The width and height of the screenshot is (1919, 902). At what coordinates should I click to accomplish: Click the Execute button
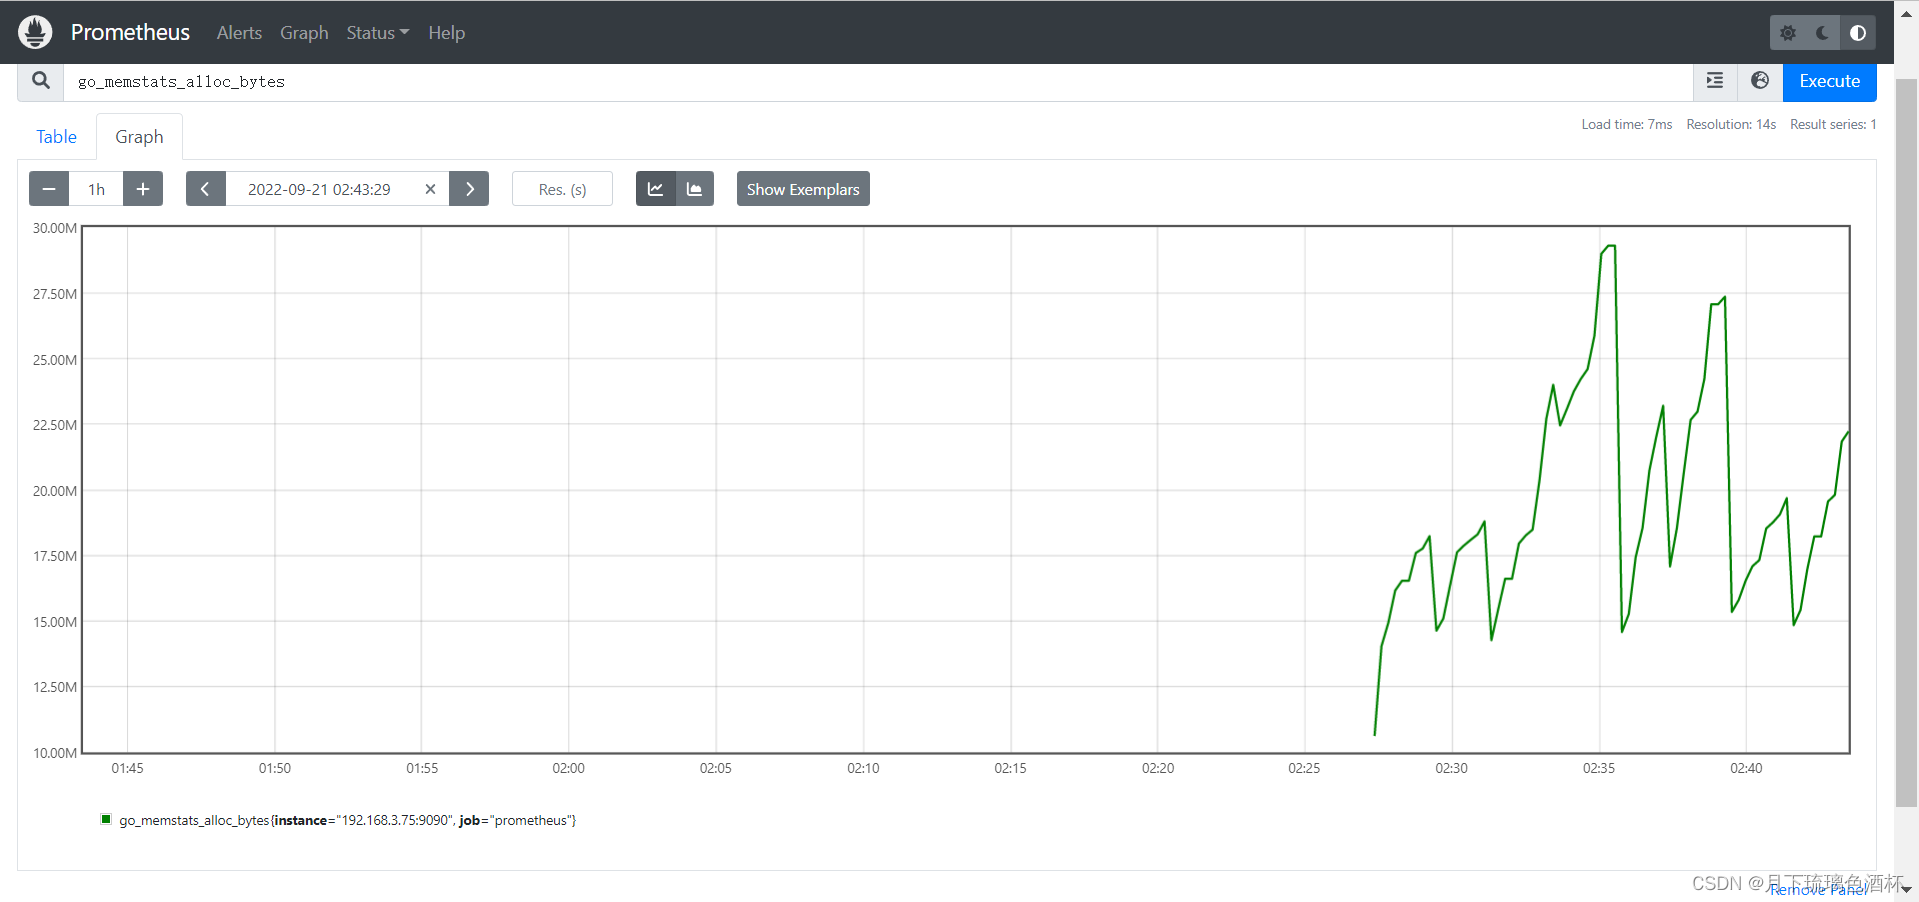[1829, 81]
